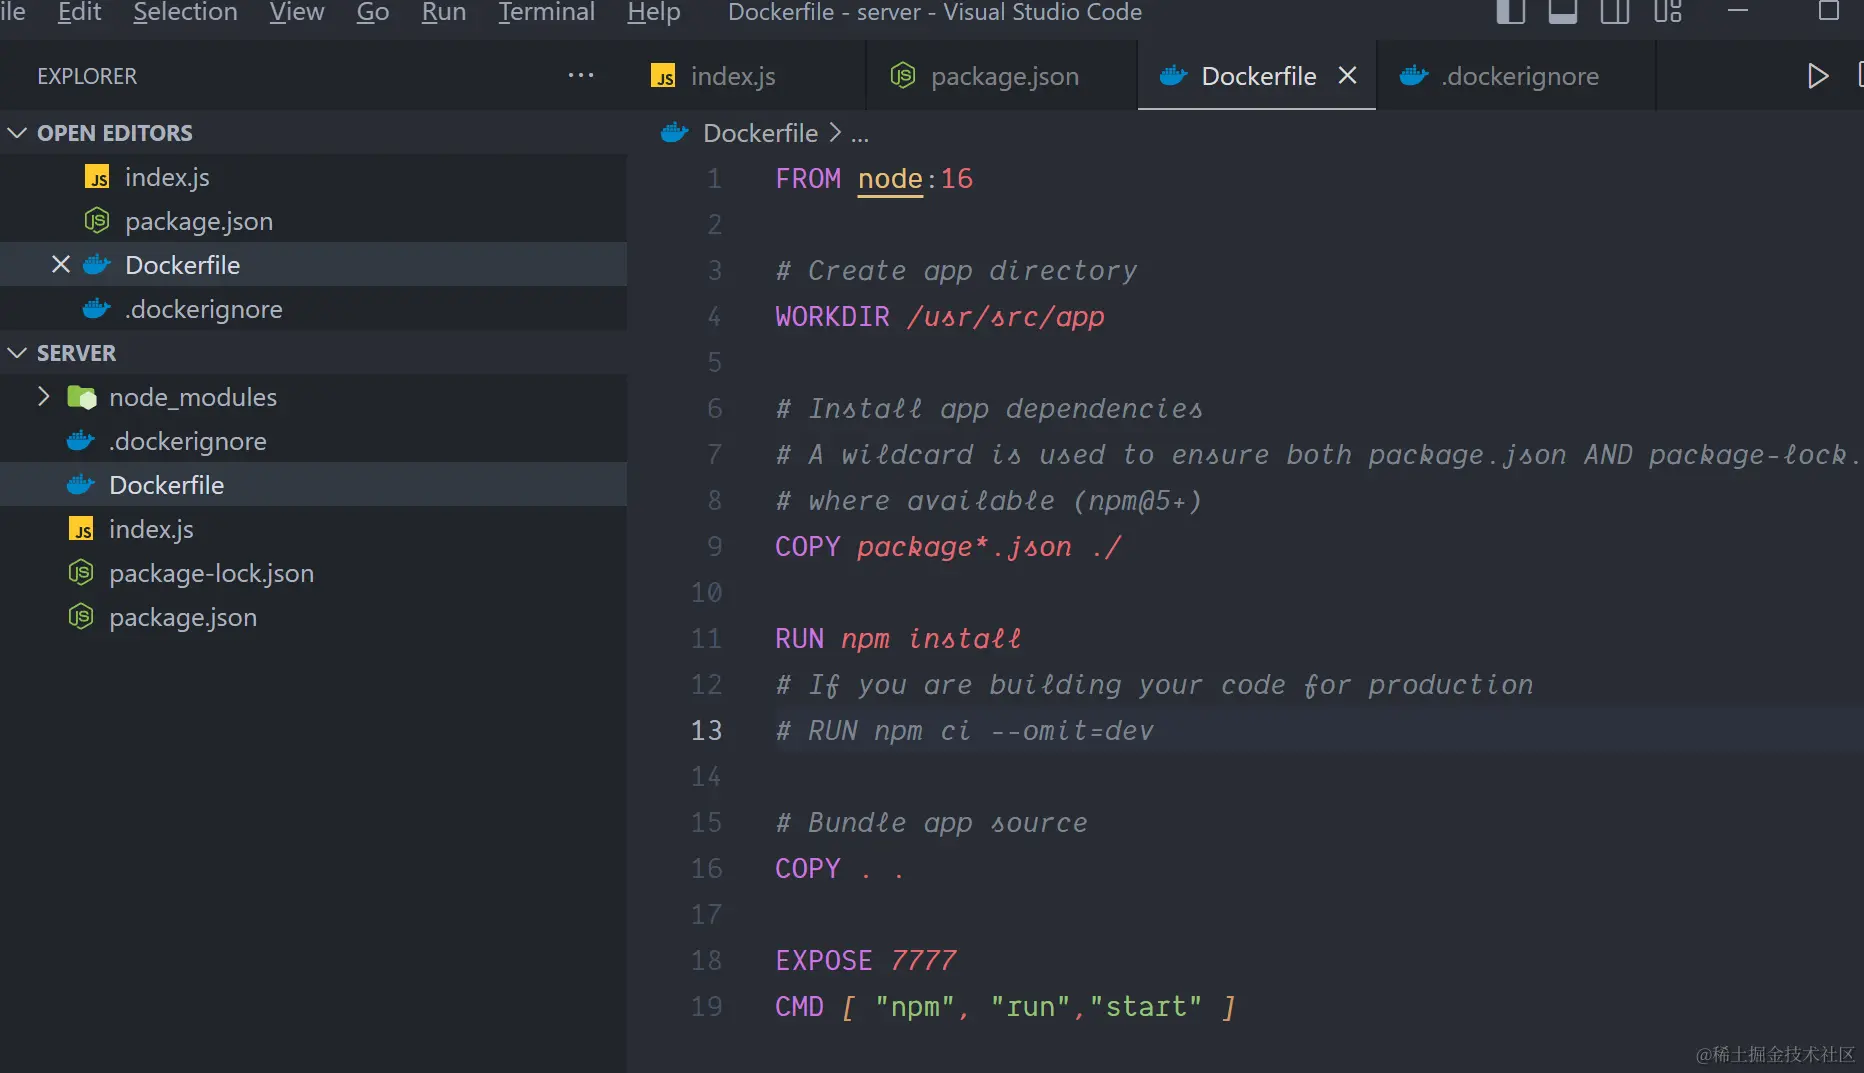The width and height of the screenshot is (1864, 1073).
Task: Click the '# Bundle app source' comment
Action: [932, 823]
